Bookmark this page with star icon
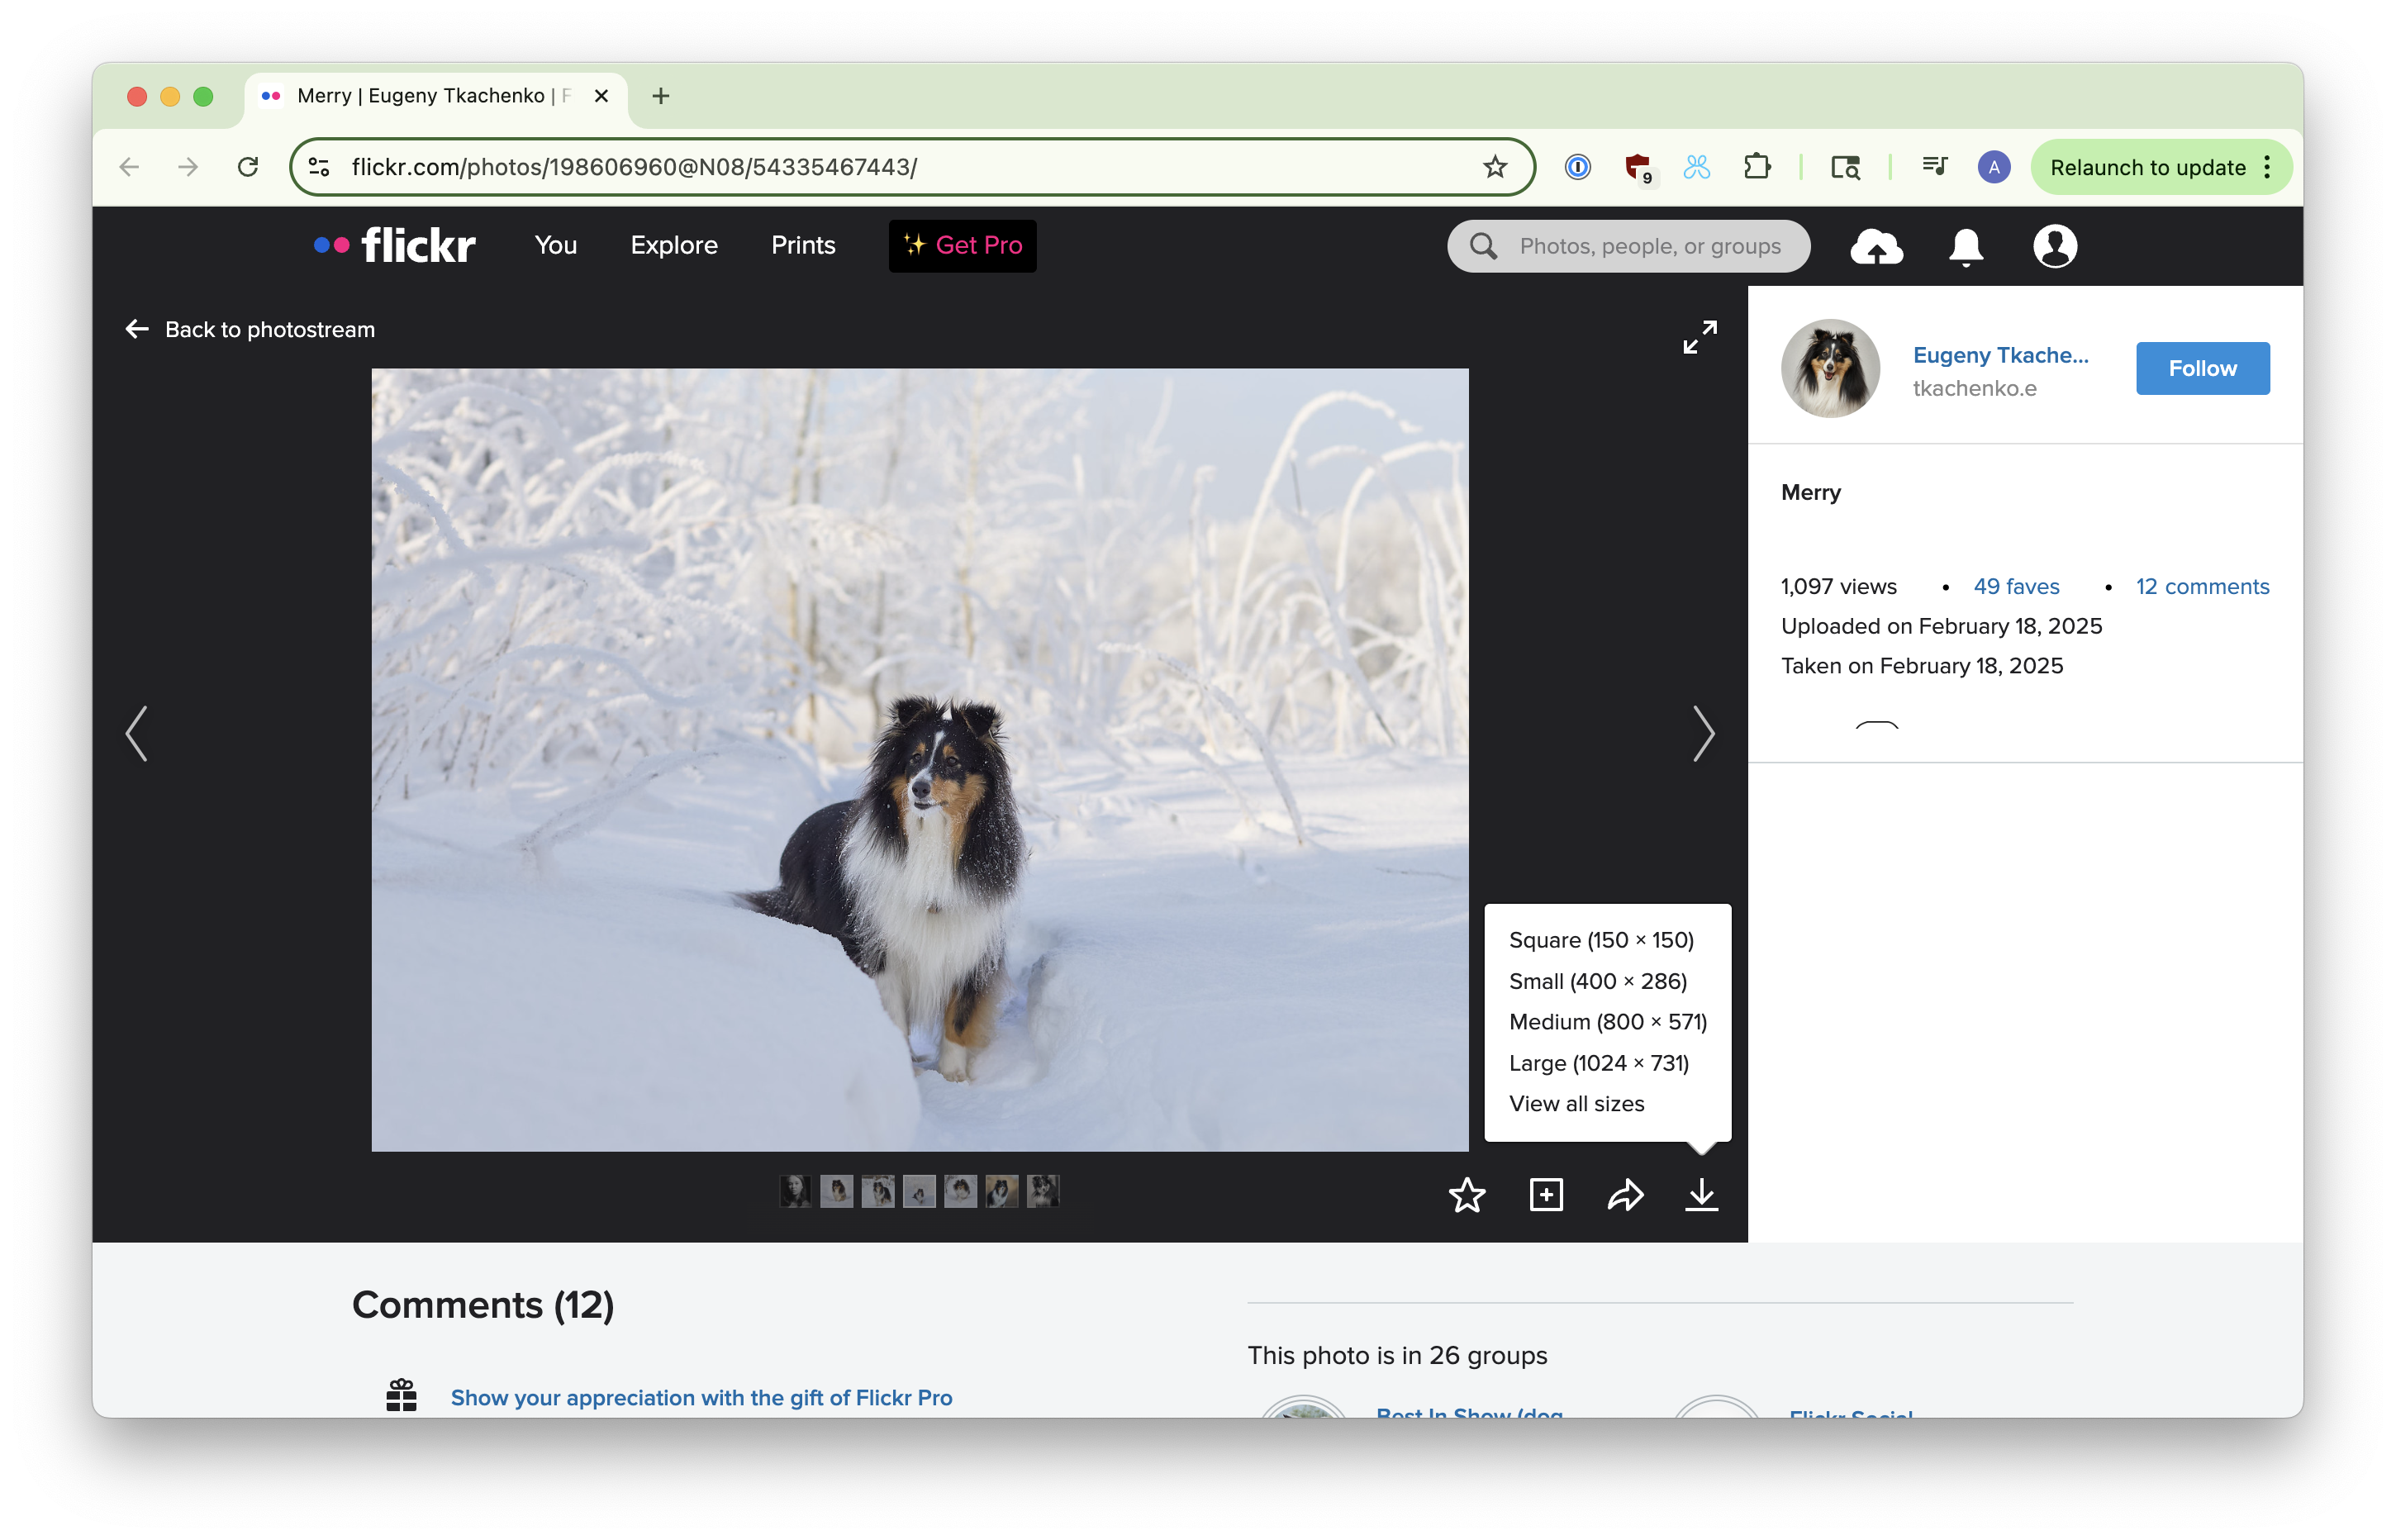The image size is (2396, 1540). [1494, 167]
